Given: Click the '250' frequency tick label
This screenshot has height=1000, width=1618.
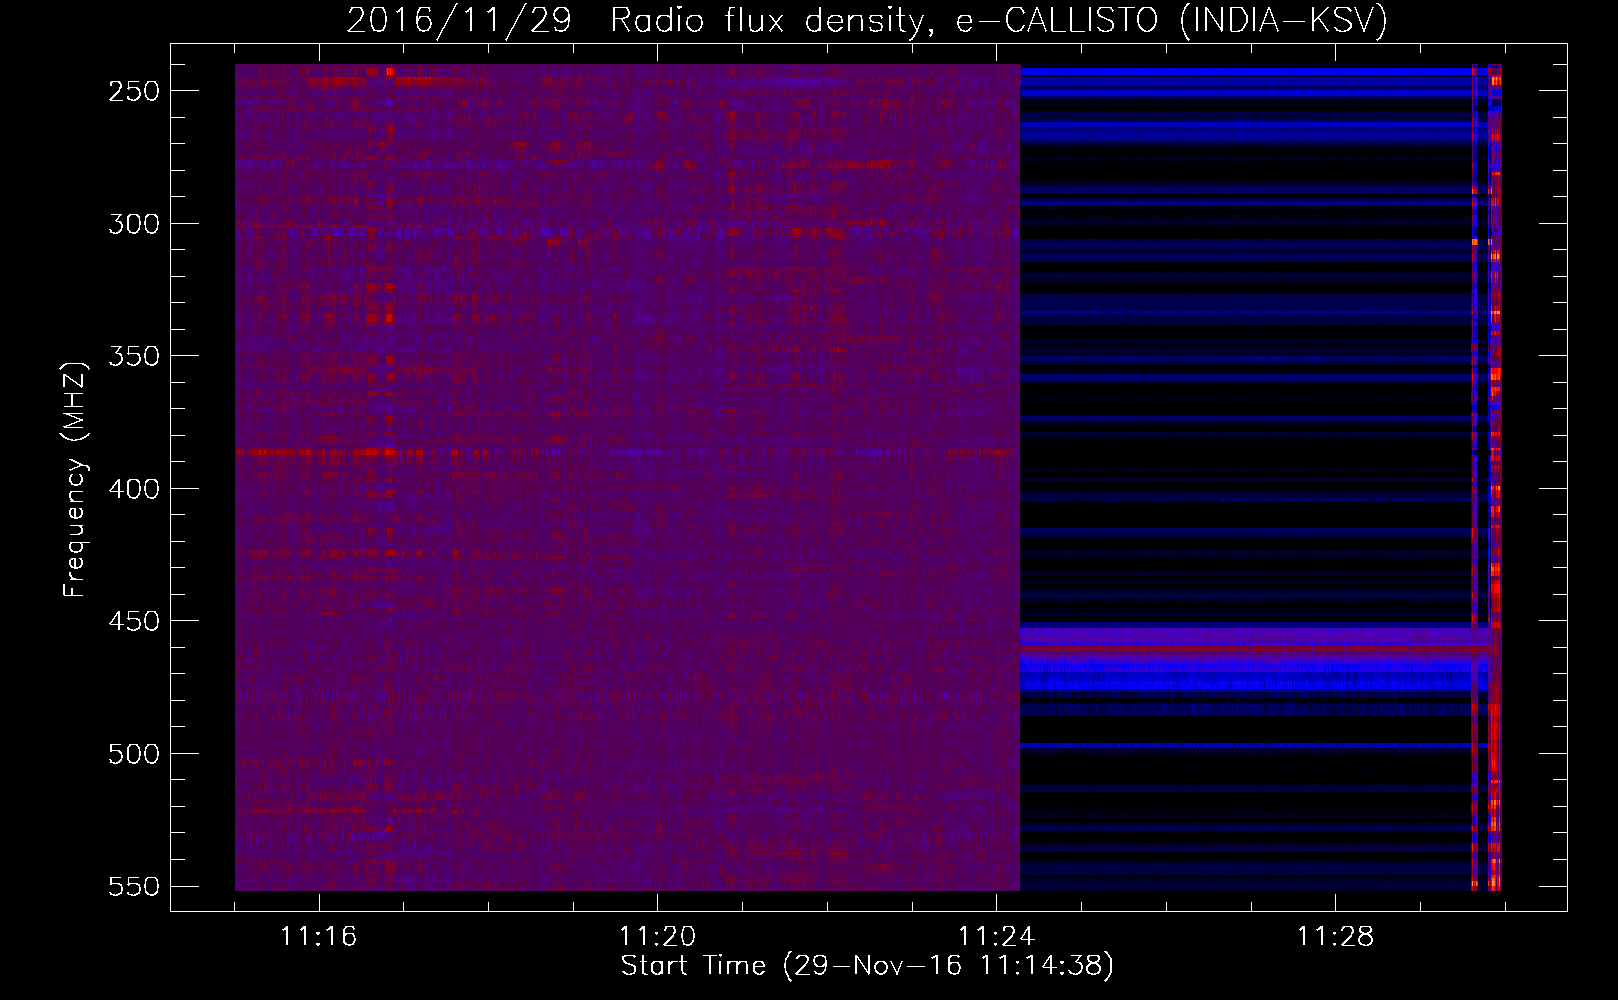Looking at the screenshot, I should point(134,91).
